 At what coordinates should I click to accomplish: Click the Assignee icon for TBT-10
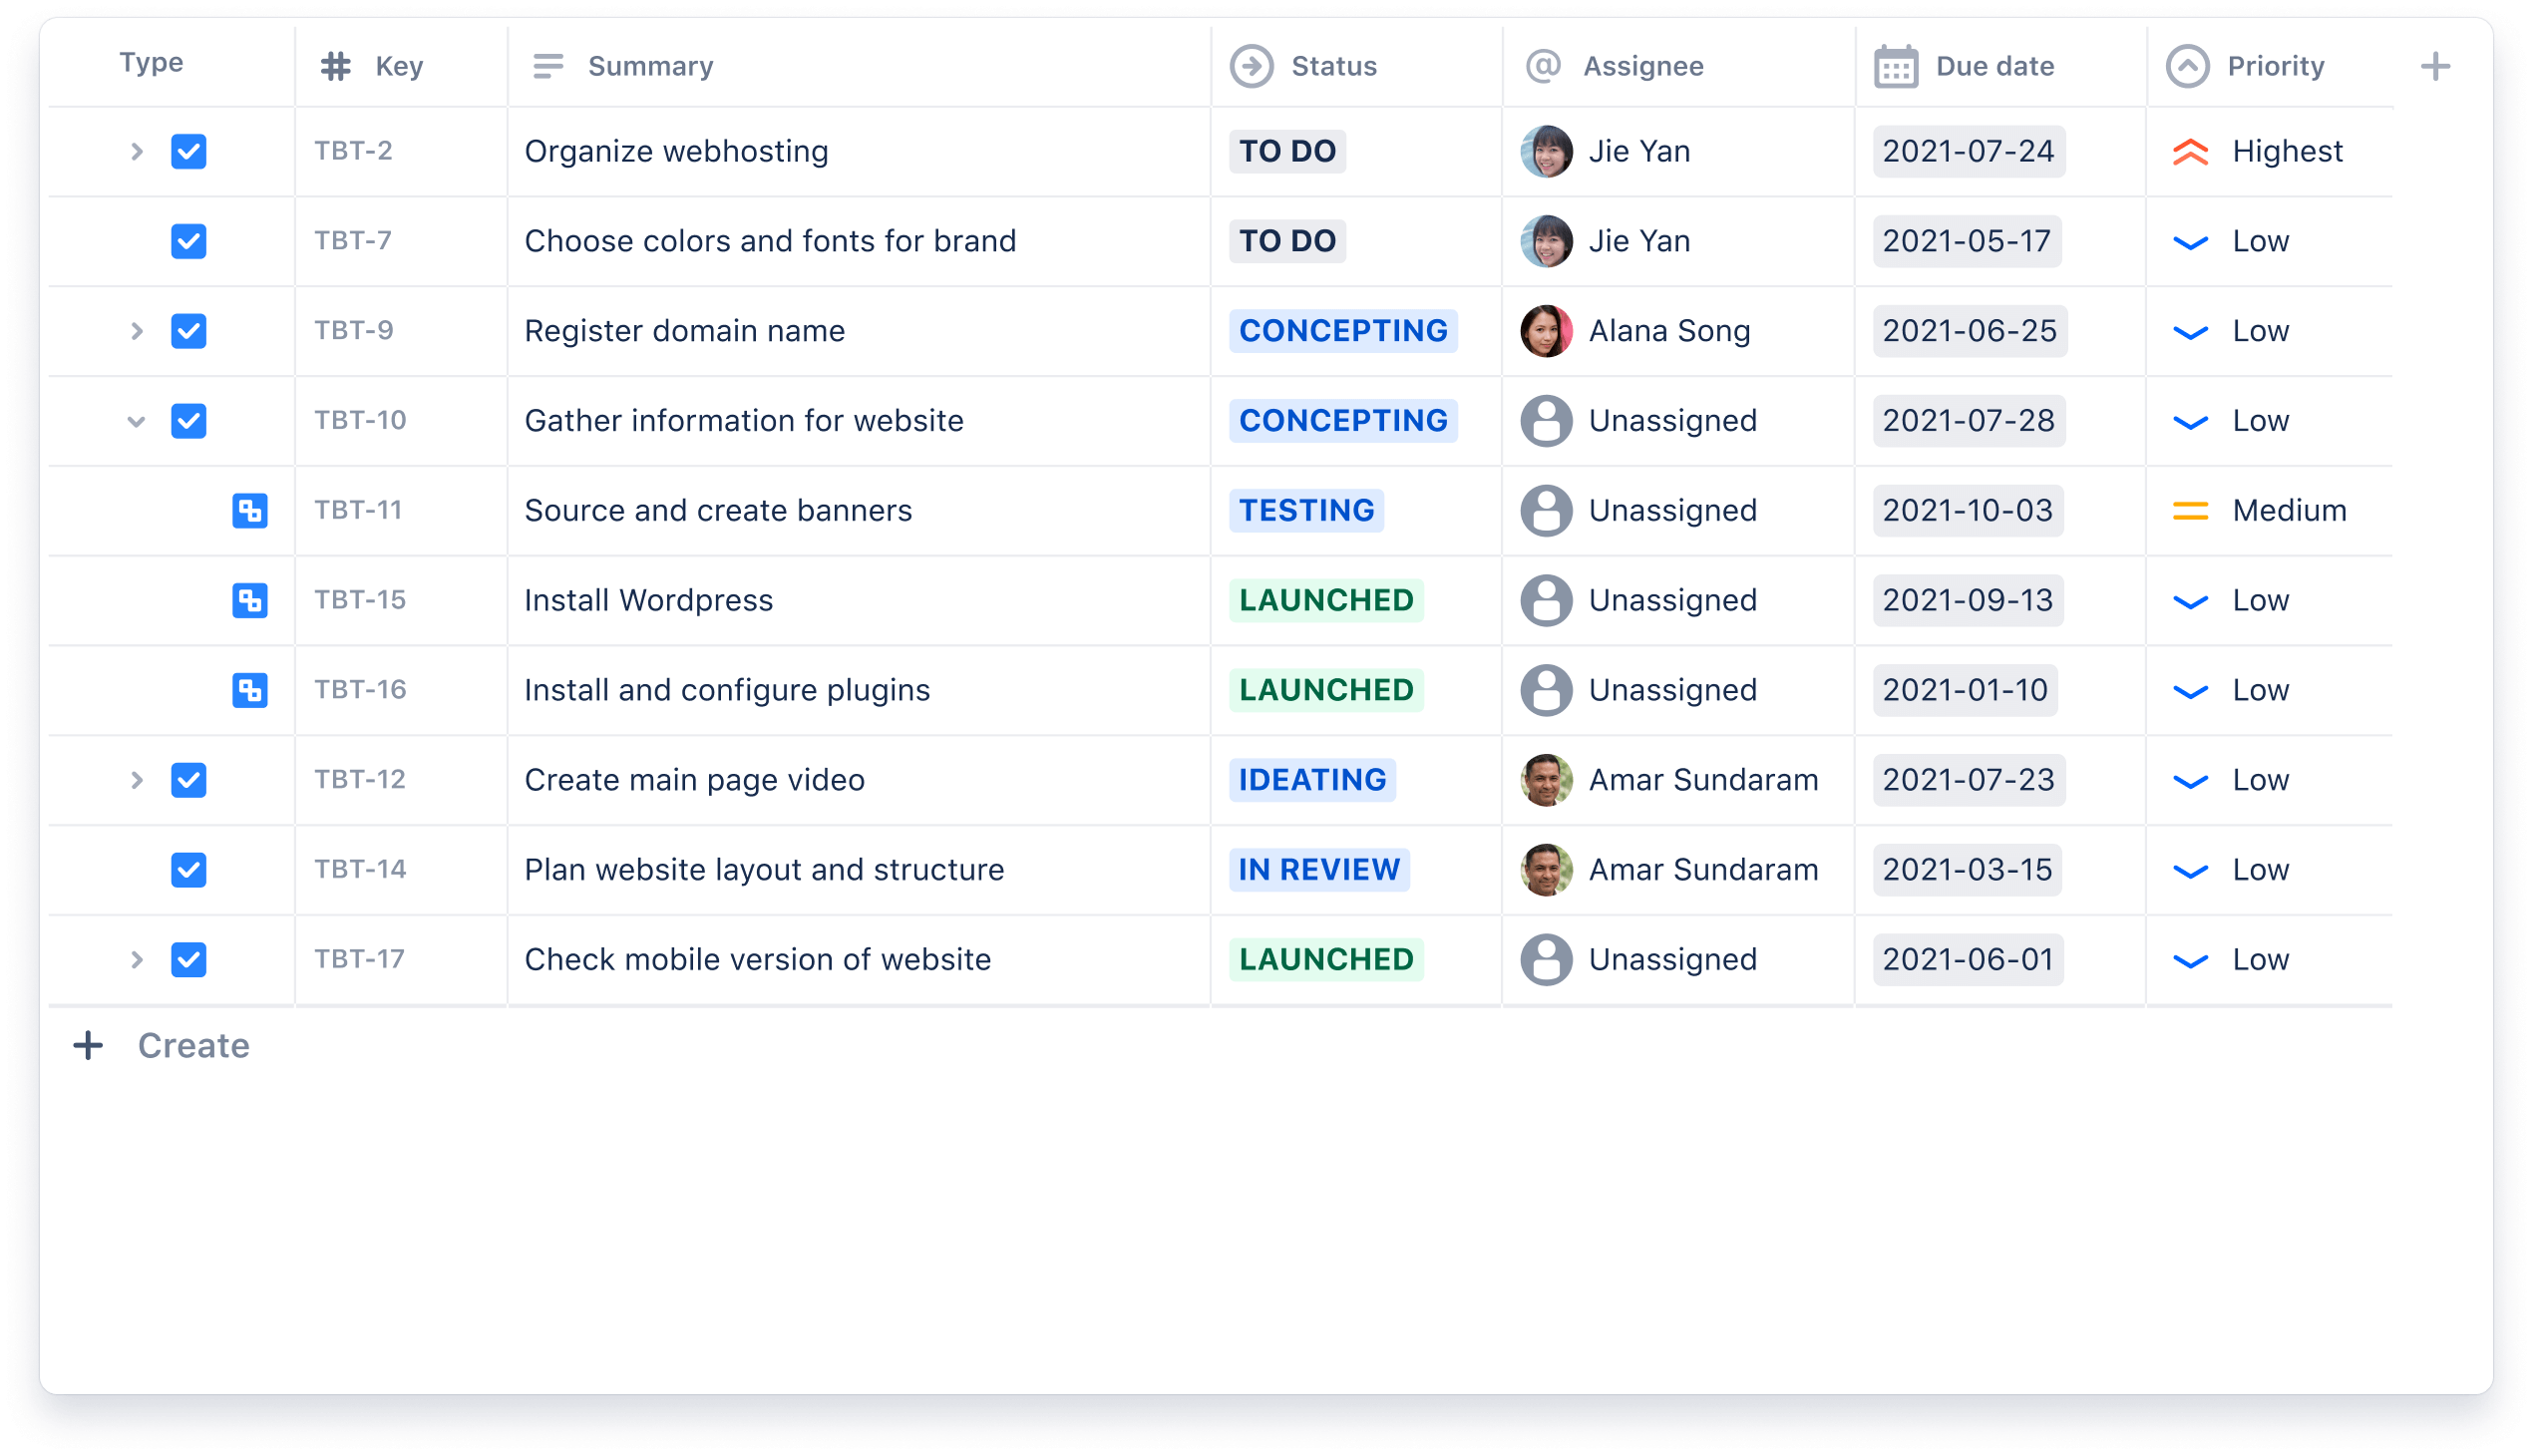click(x=1543, y=421)
